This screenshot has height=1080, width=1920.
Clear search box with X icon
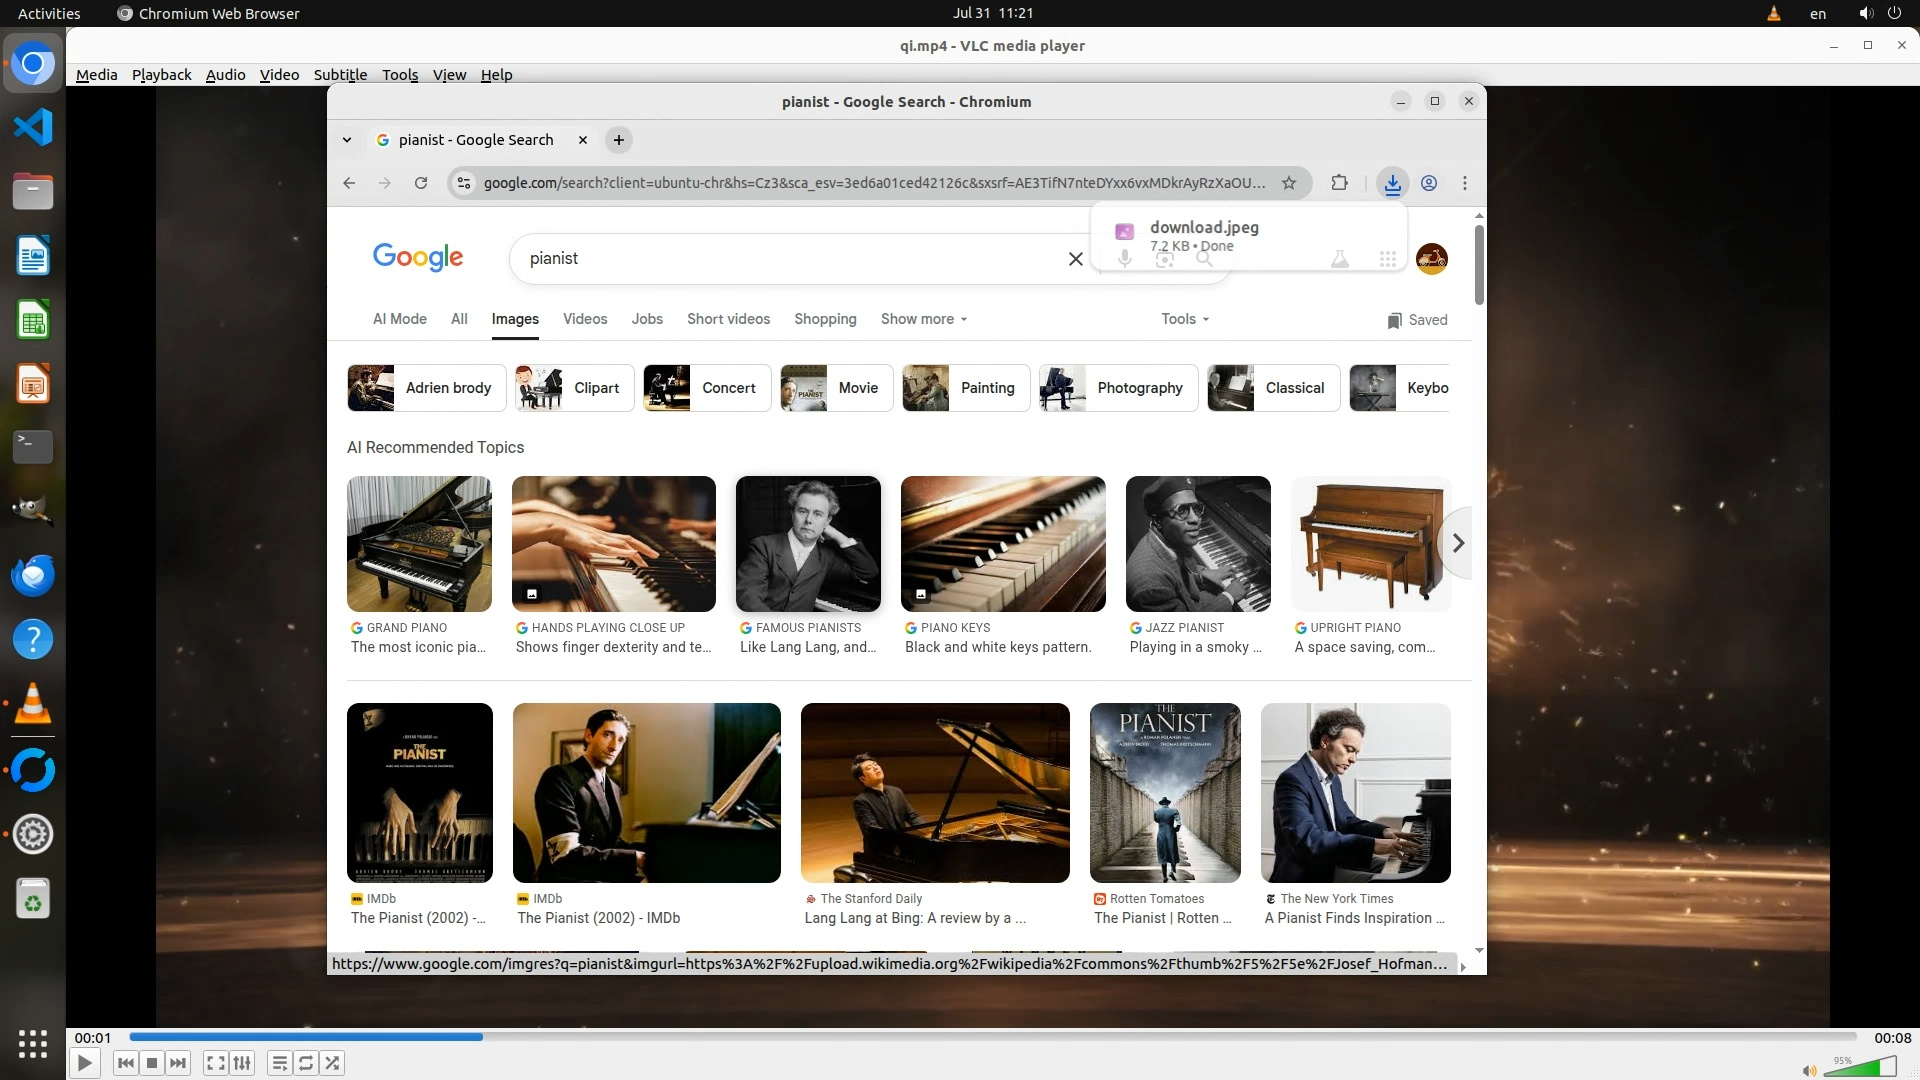[1075, 259]
